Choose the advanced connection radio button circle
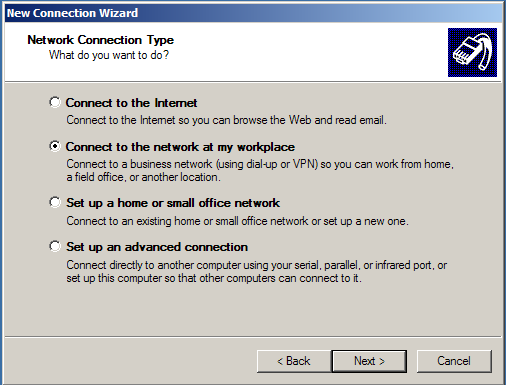 55,246
